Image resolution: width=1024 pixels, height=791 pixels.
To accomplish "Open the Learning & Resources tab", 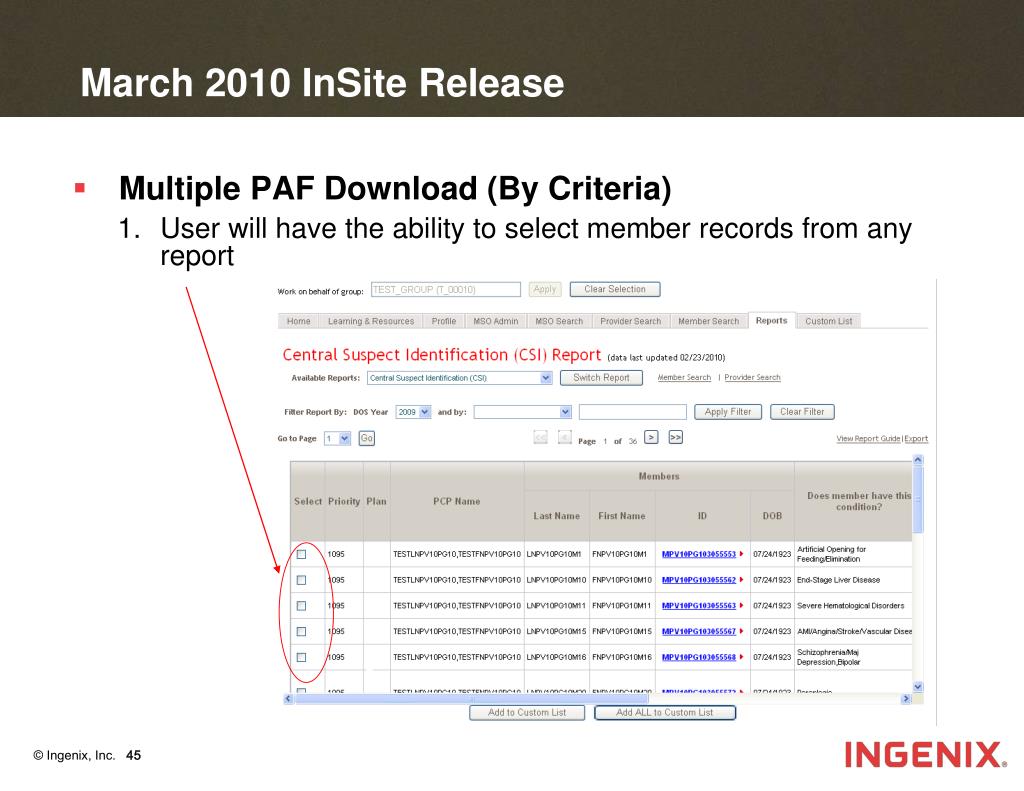I will (370, 321).
